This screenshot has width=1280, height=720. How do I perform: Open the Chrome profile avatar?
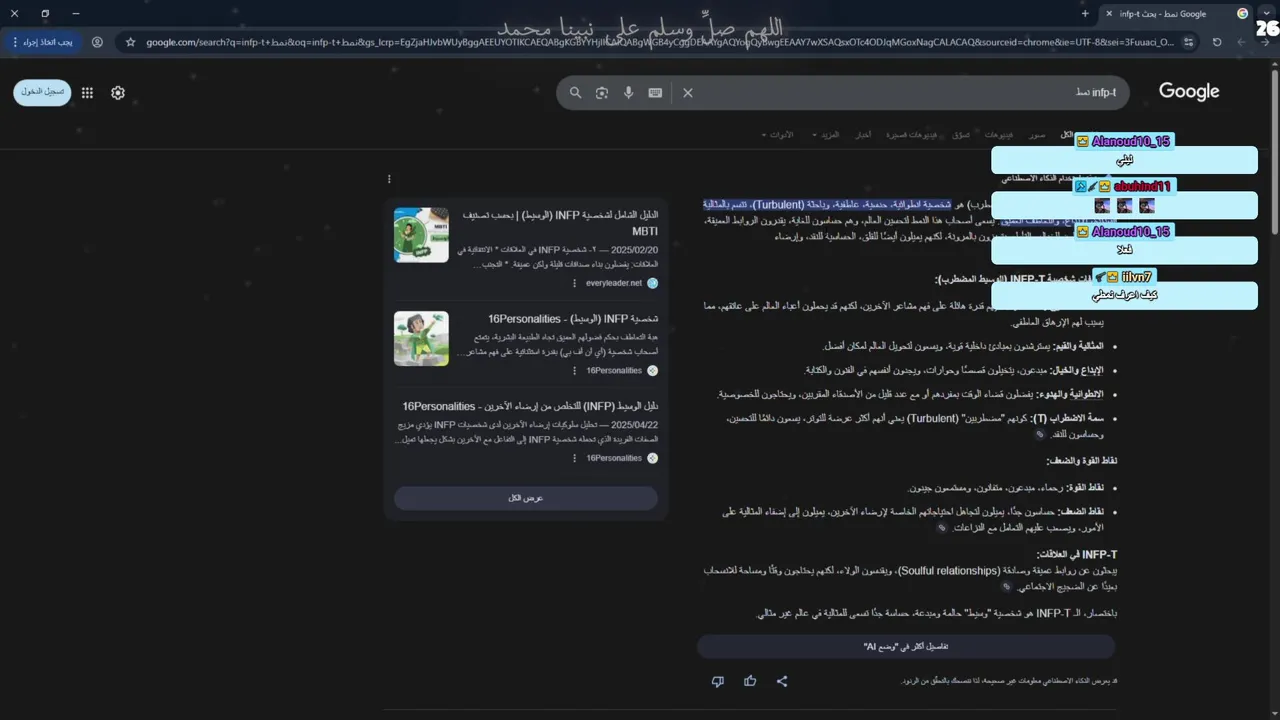tap(97, 42)
